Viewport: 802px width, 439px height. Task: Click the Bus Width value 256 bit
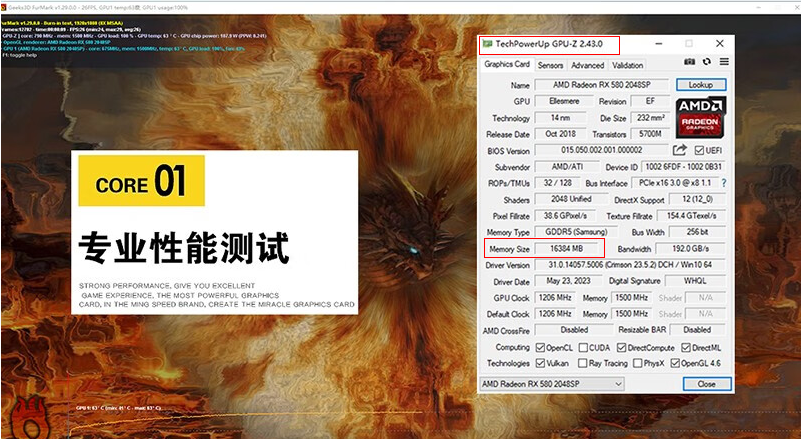[x=697, y=232]
